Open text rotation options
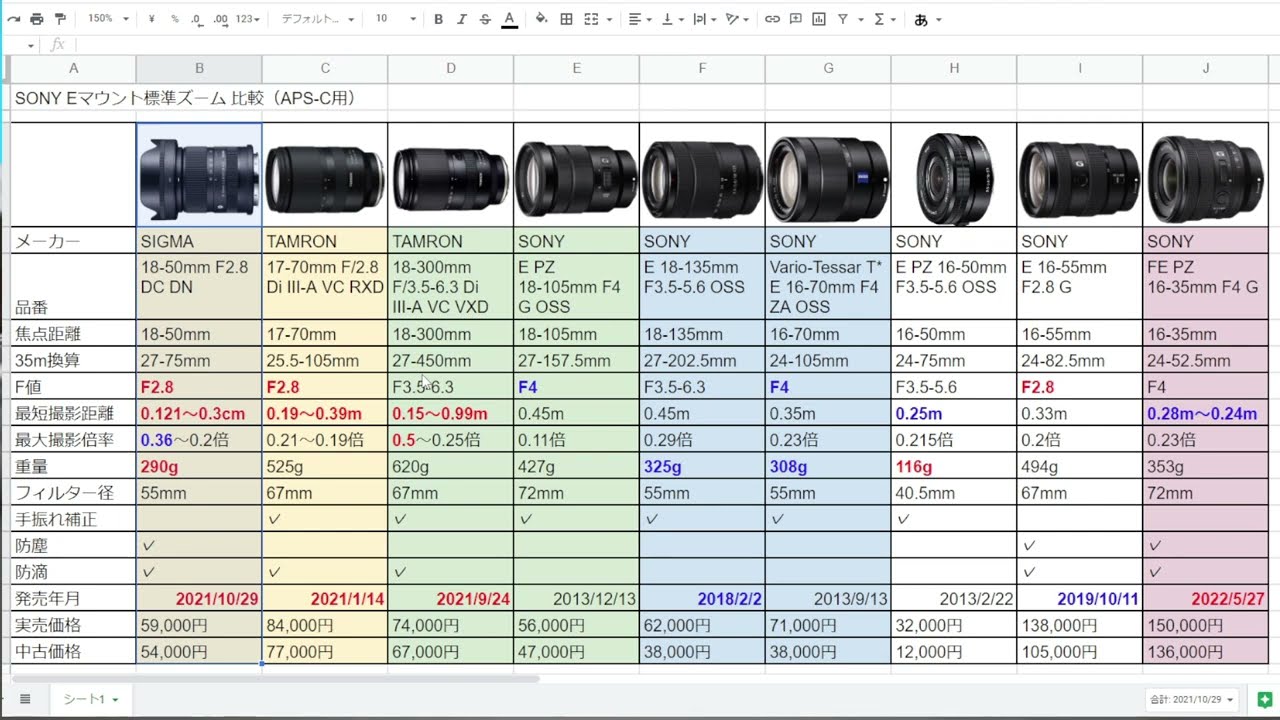1280x720 pixels. 737,19
